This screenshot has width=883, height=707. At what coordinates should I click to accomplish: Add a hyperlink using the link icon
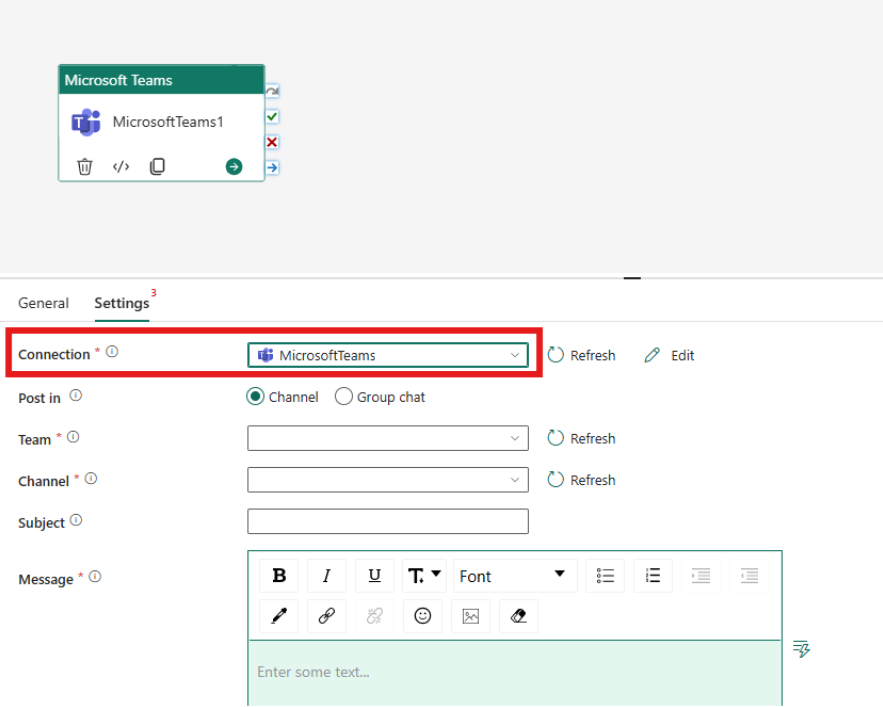coord(326,615)
